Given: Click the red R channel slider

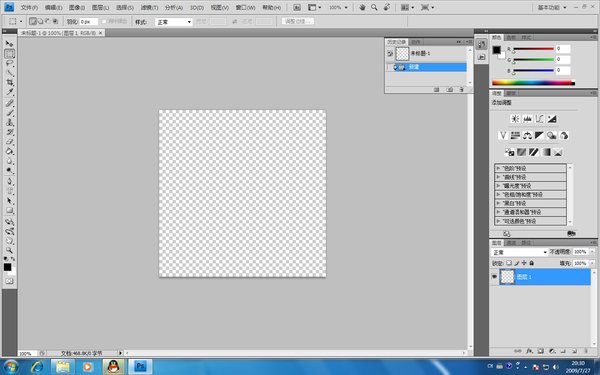Looking at the screenshot, I should [x=533, y=49].
